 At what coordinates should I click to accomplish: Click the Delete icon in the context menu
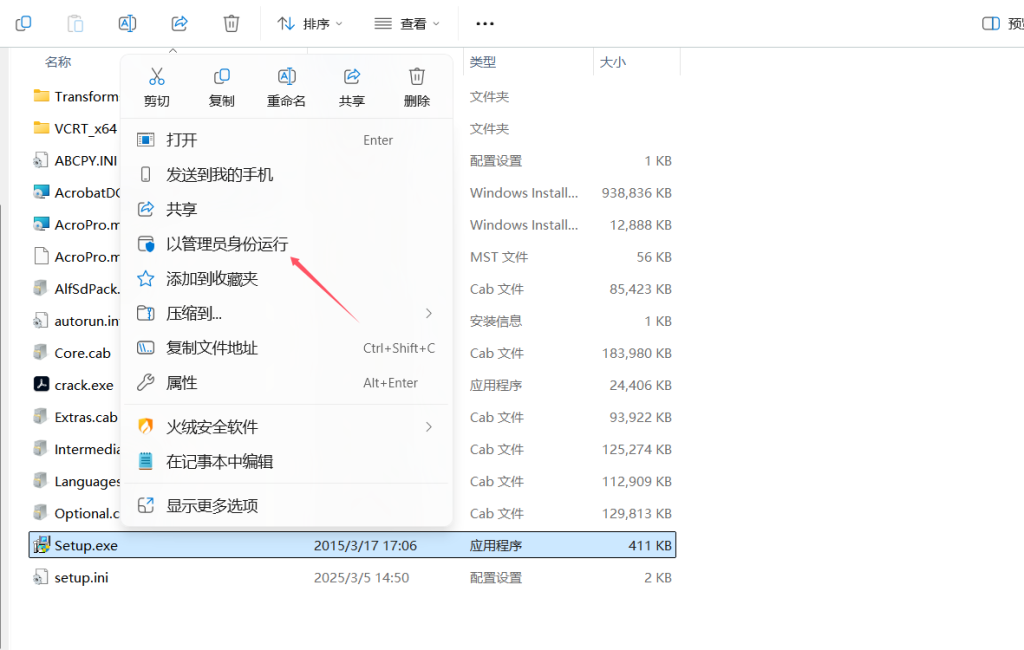coord(416,76)
